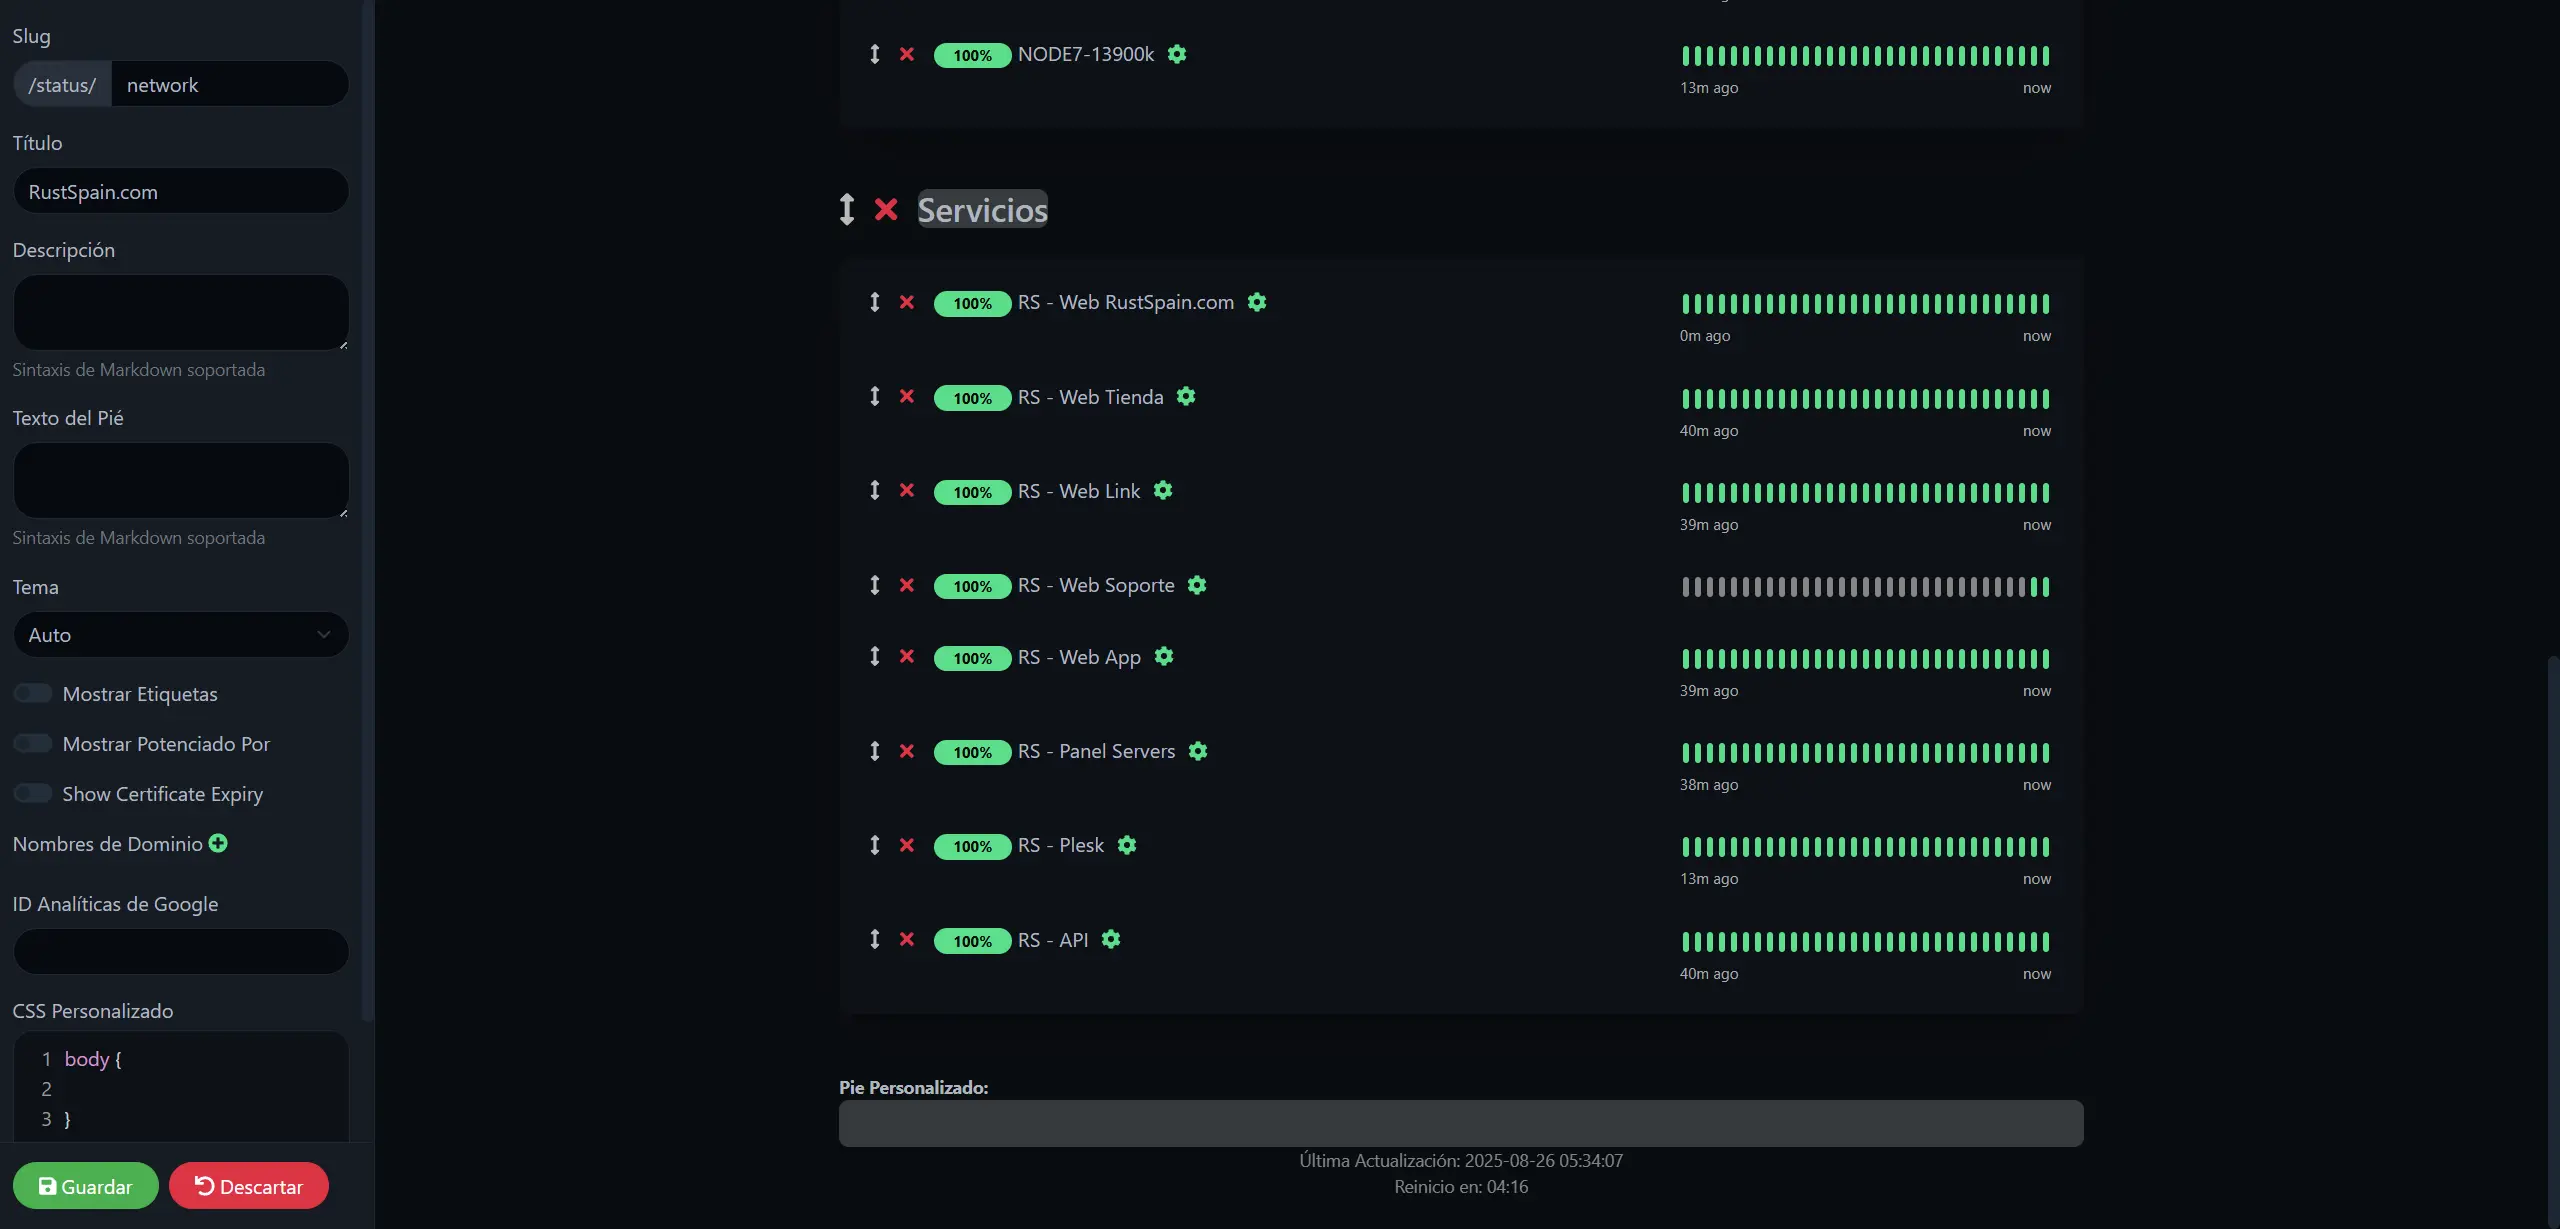This screenshot has height=1229, width=2560.
Task: Grab reorder handle of RS - Web Link
Action: (875, 490)
